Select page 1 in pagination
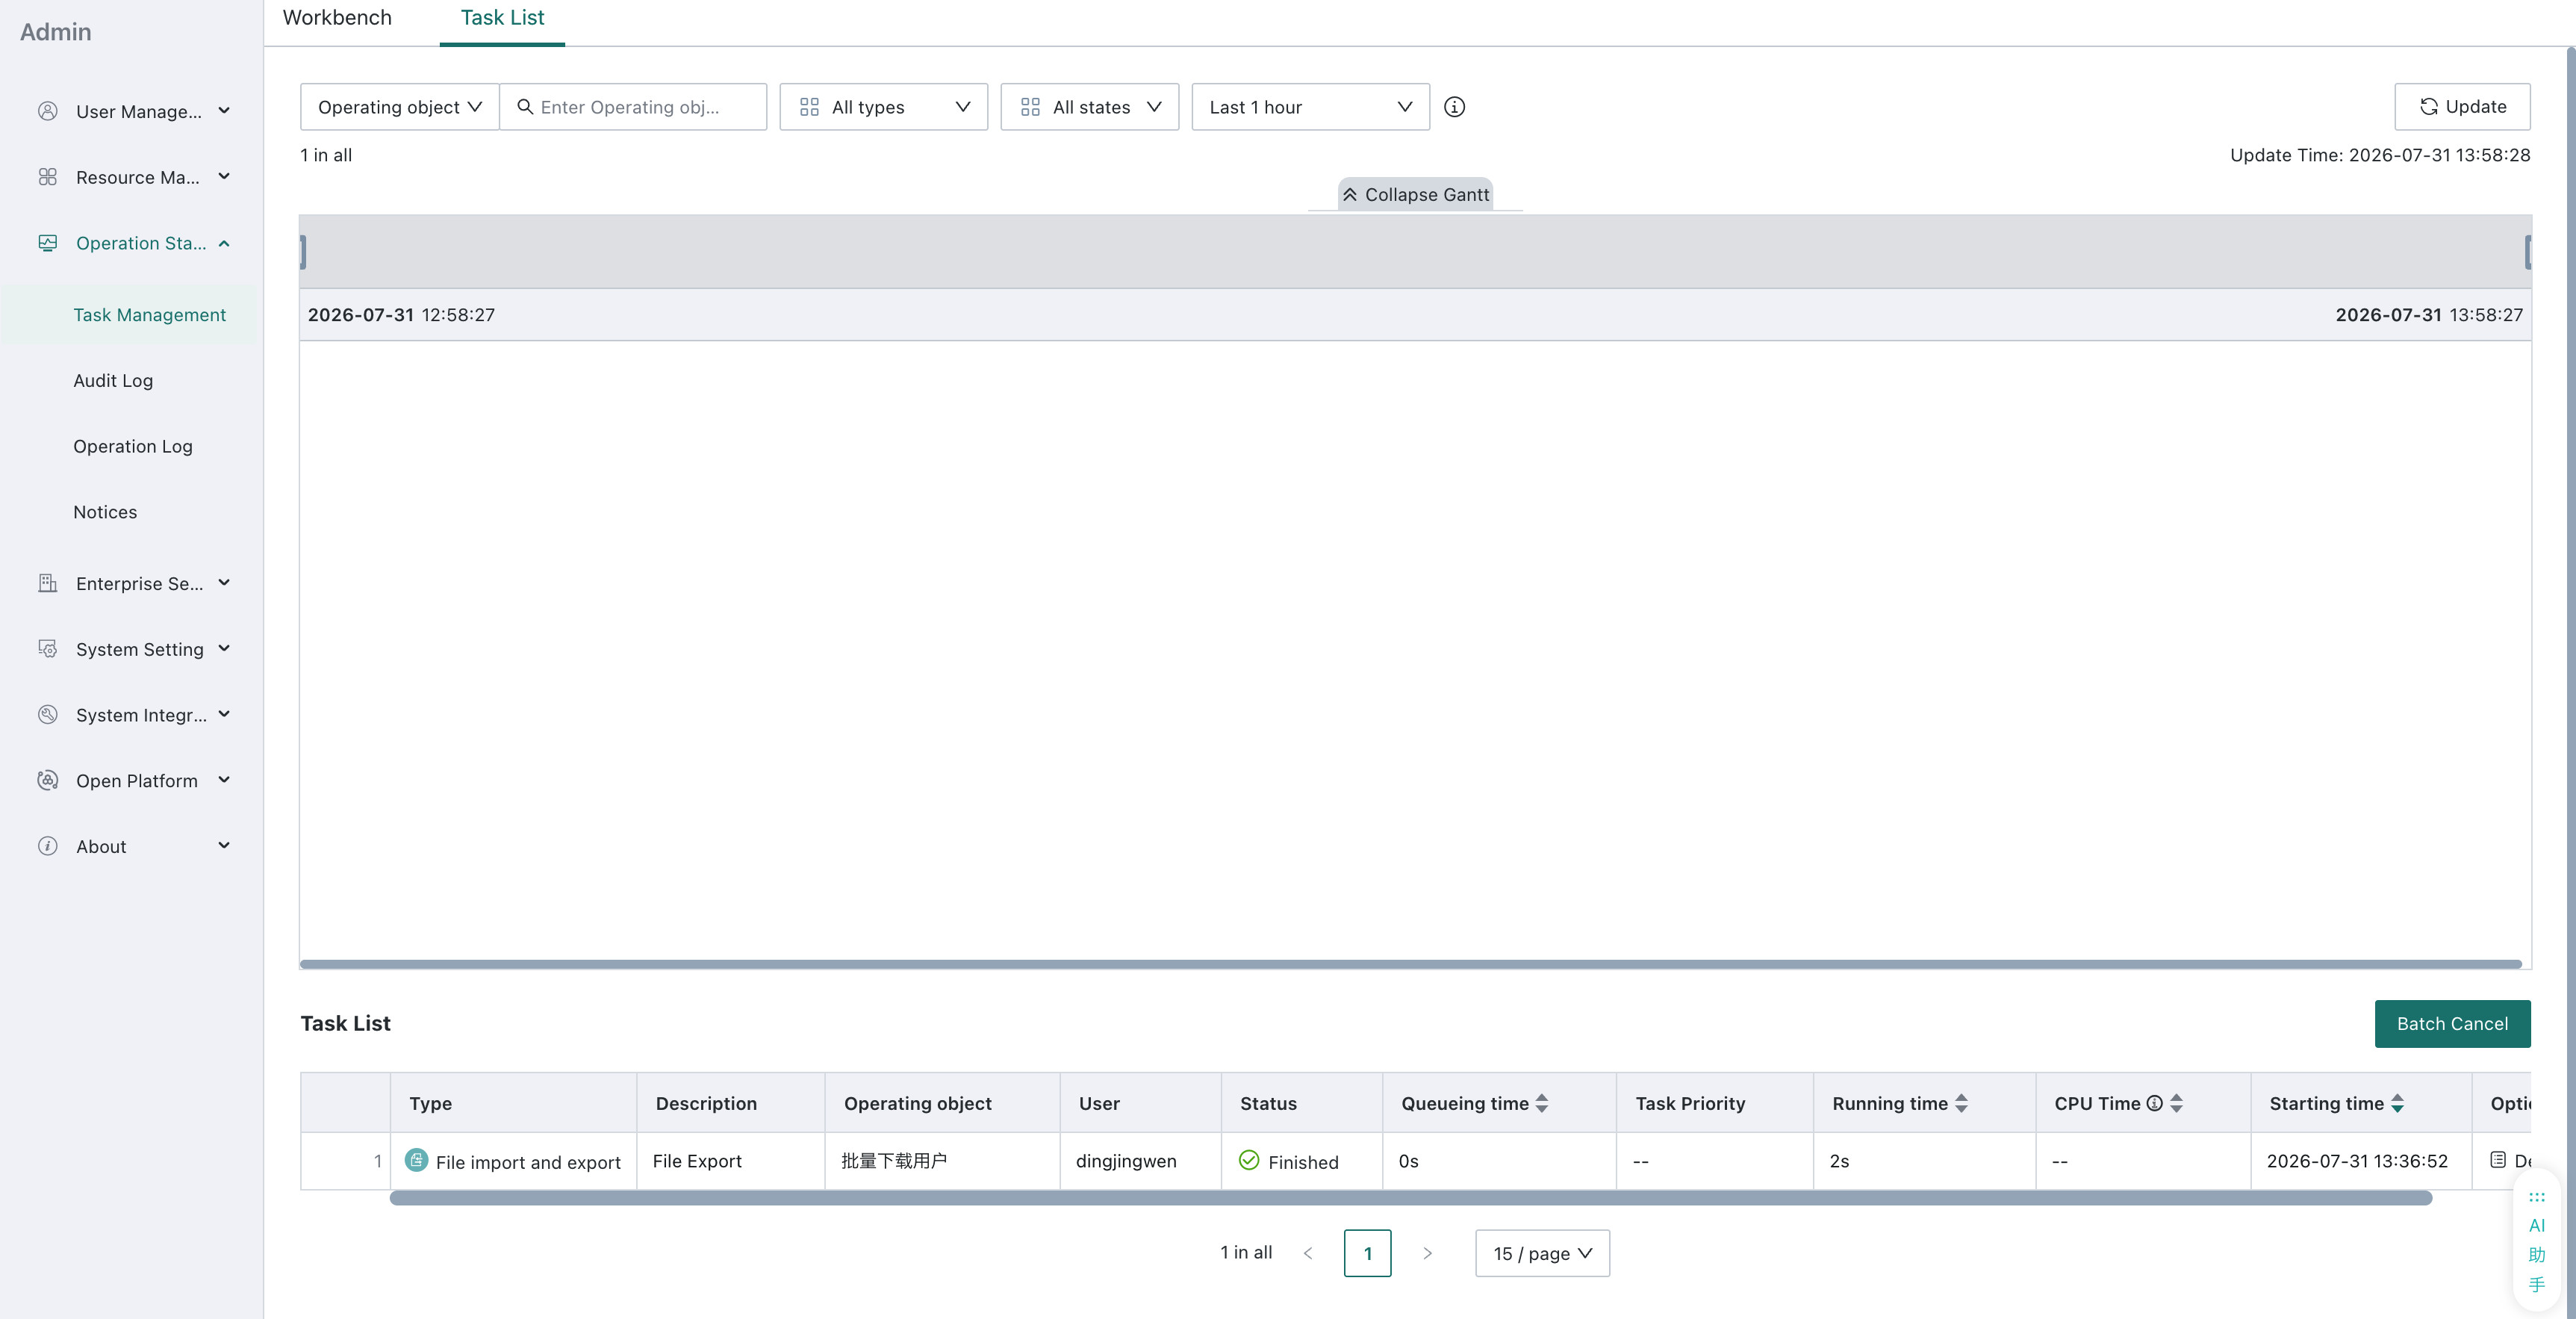Screen dimensions: 2576x1319 1367,1253
